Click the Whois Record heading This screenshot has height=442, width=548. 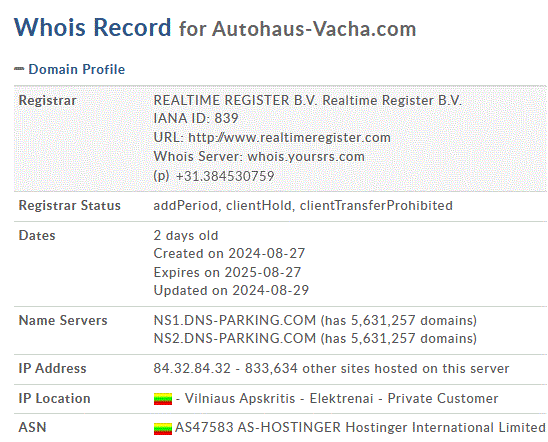pyautogui.click(x=93, y=27)
